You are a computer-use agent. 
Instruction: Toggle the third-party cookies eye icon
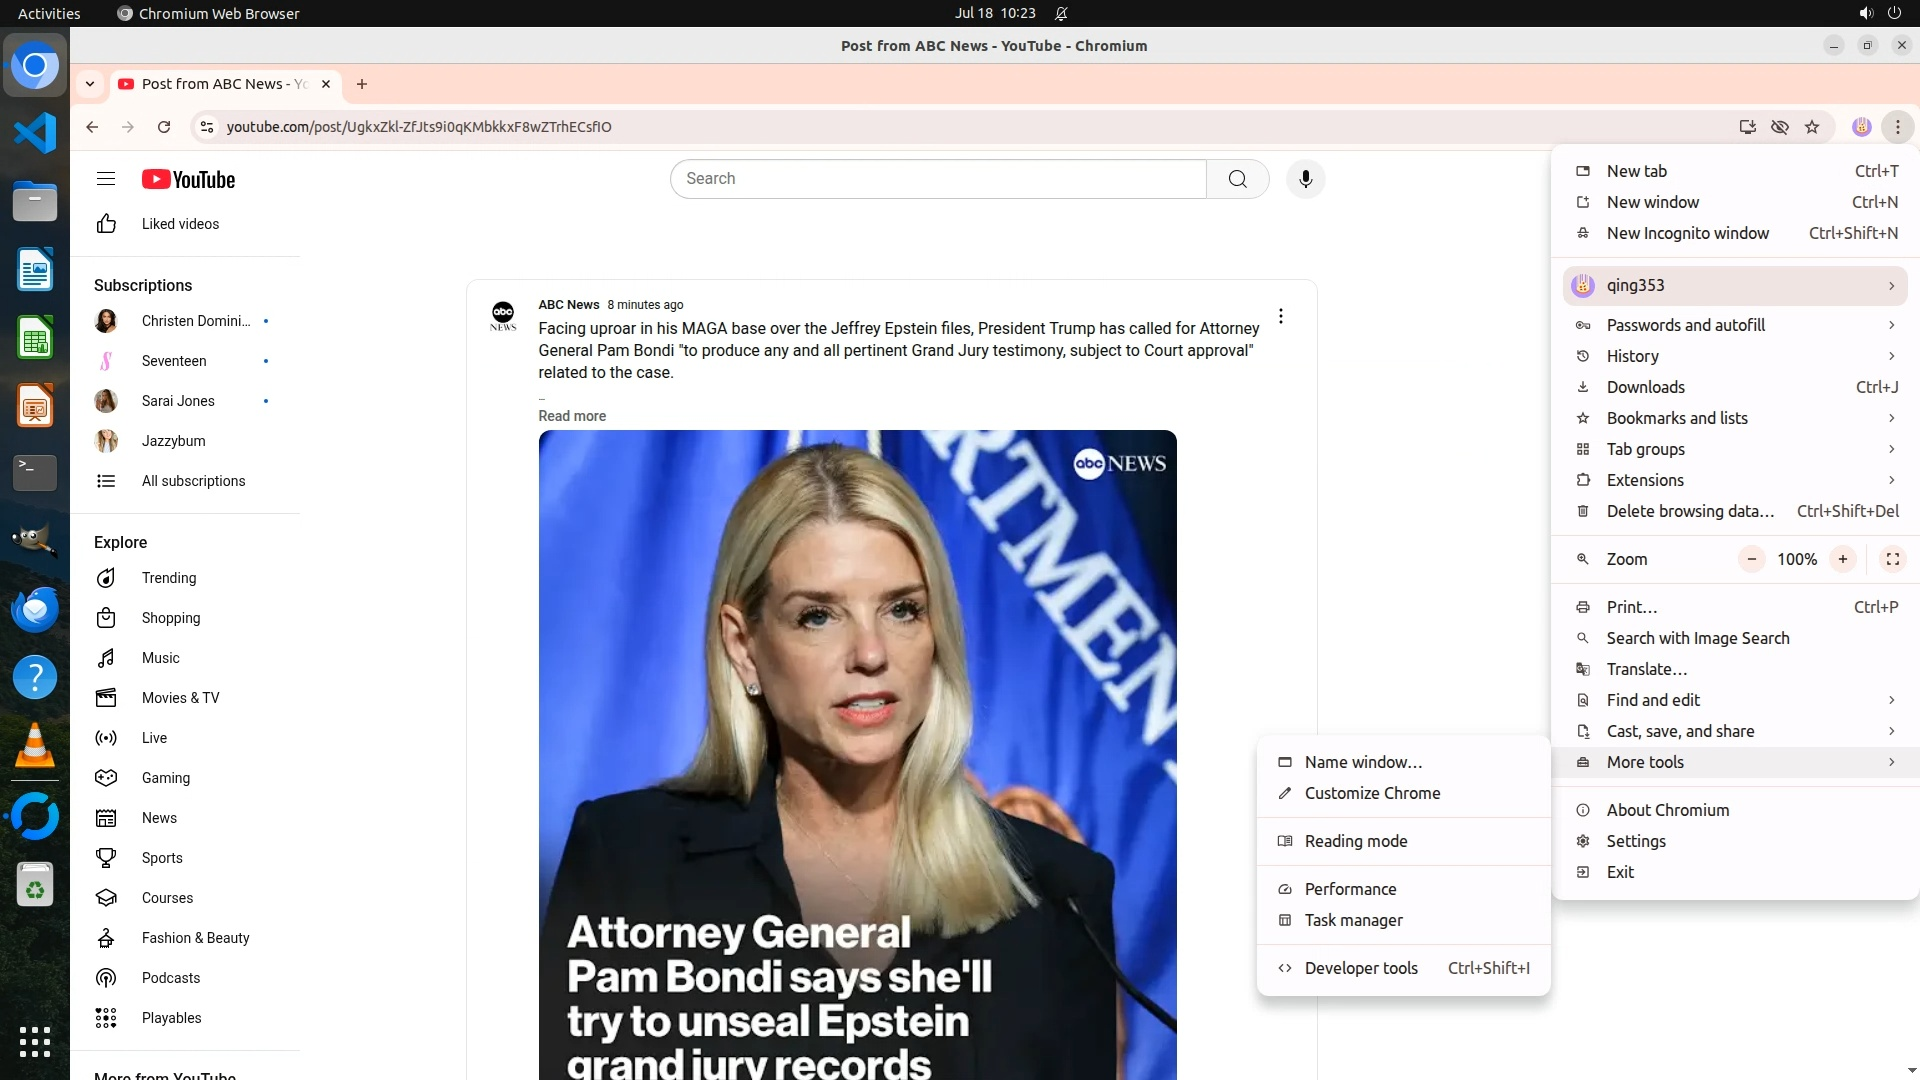point(1780,127)
